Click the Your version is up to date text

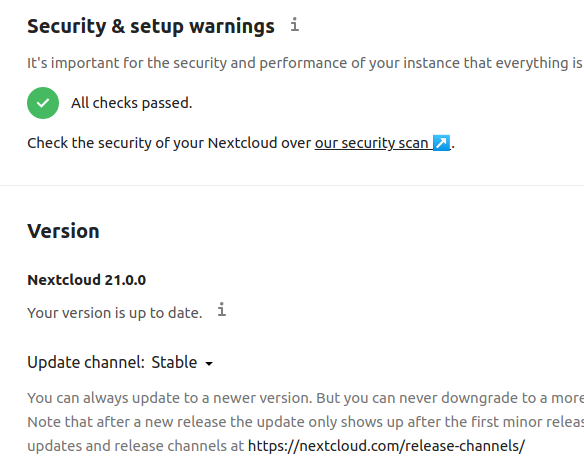coord(115,313)
